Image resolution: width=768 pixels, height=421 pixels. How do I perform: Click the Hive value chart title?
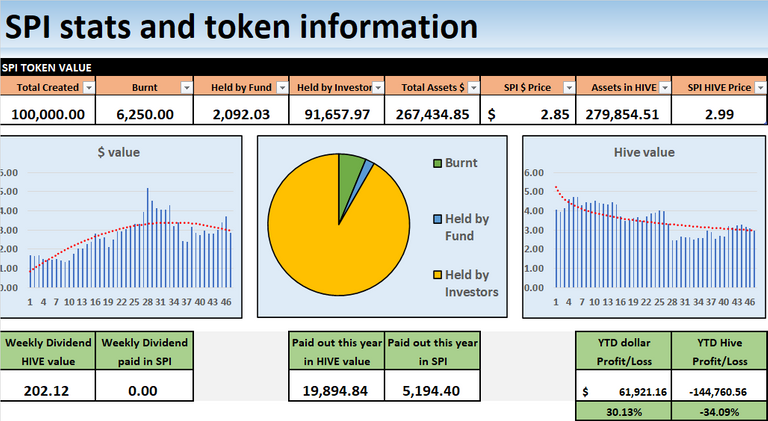click(644, 152)
